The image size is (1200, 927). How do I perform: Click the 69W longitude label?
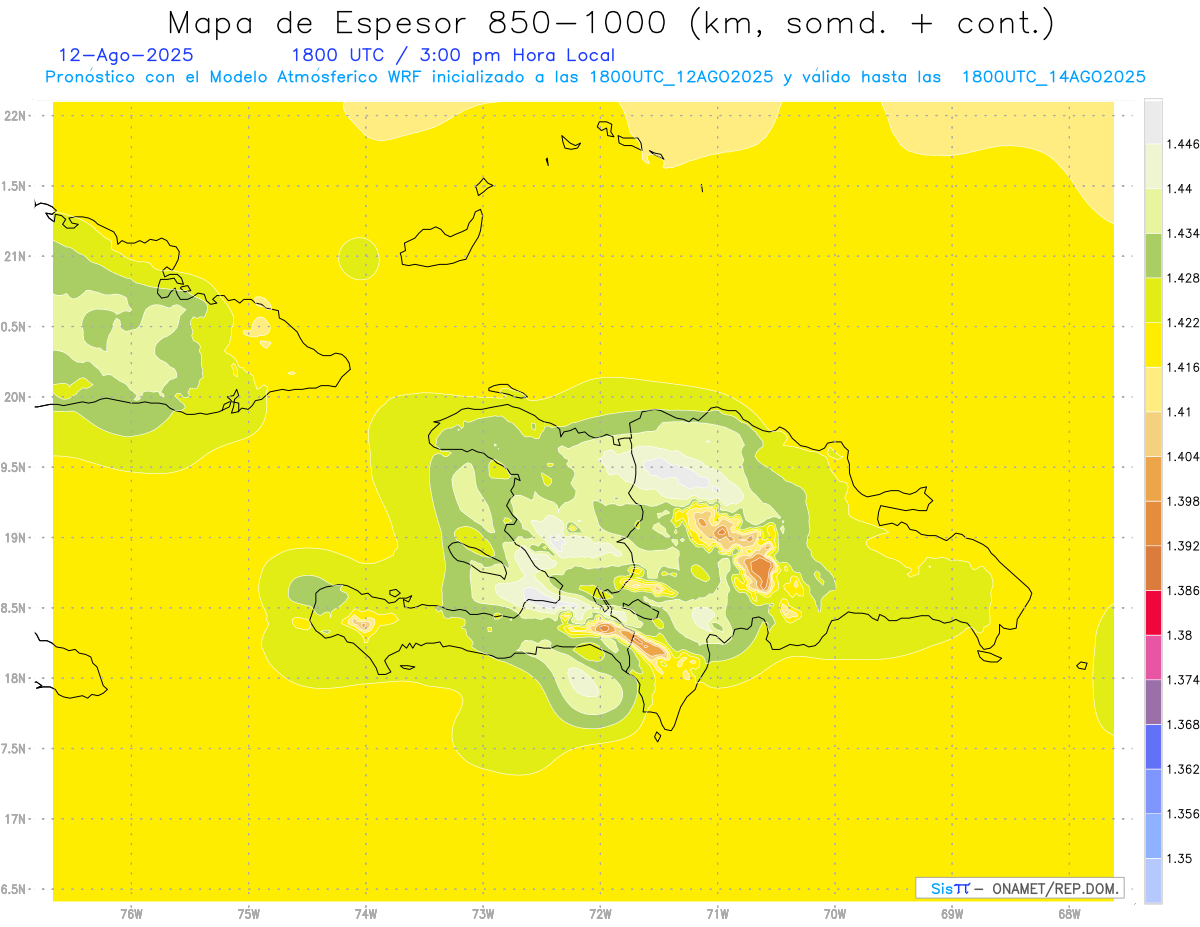952,913
